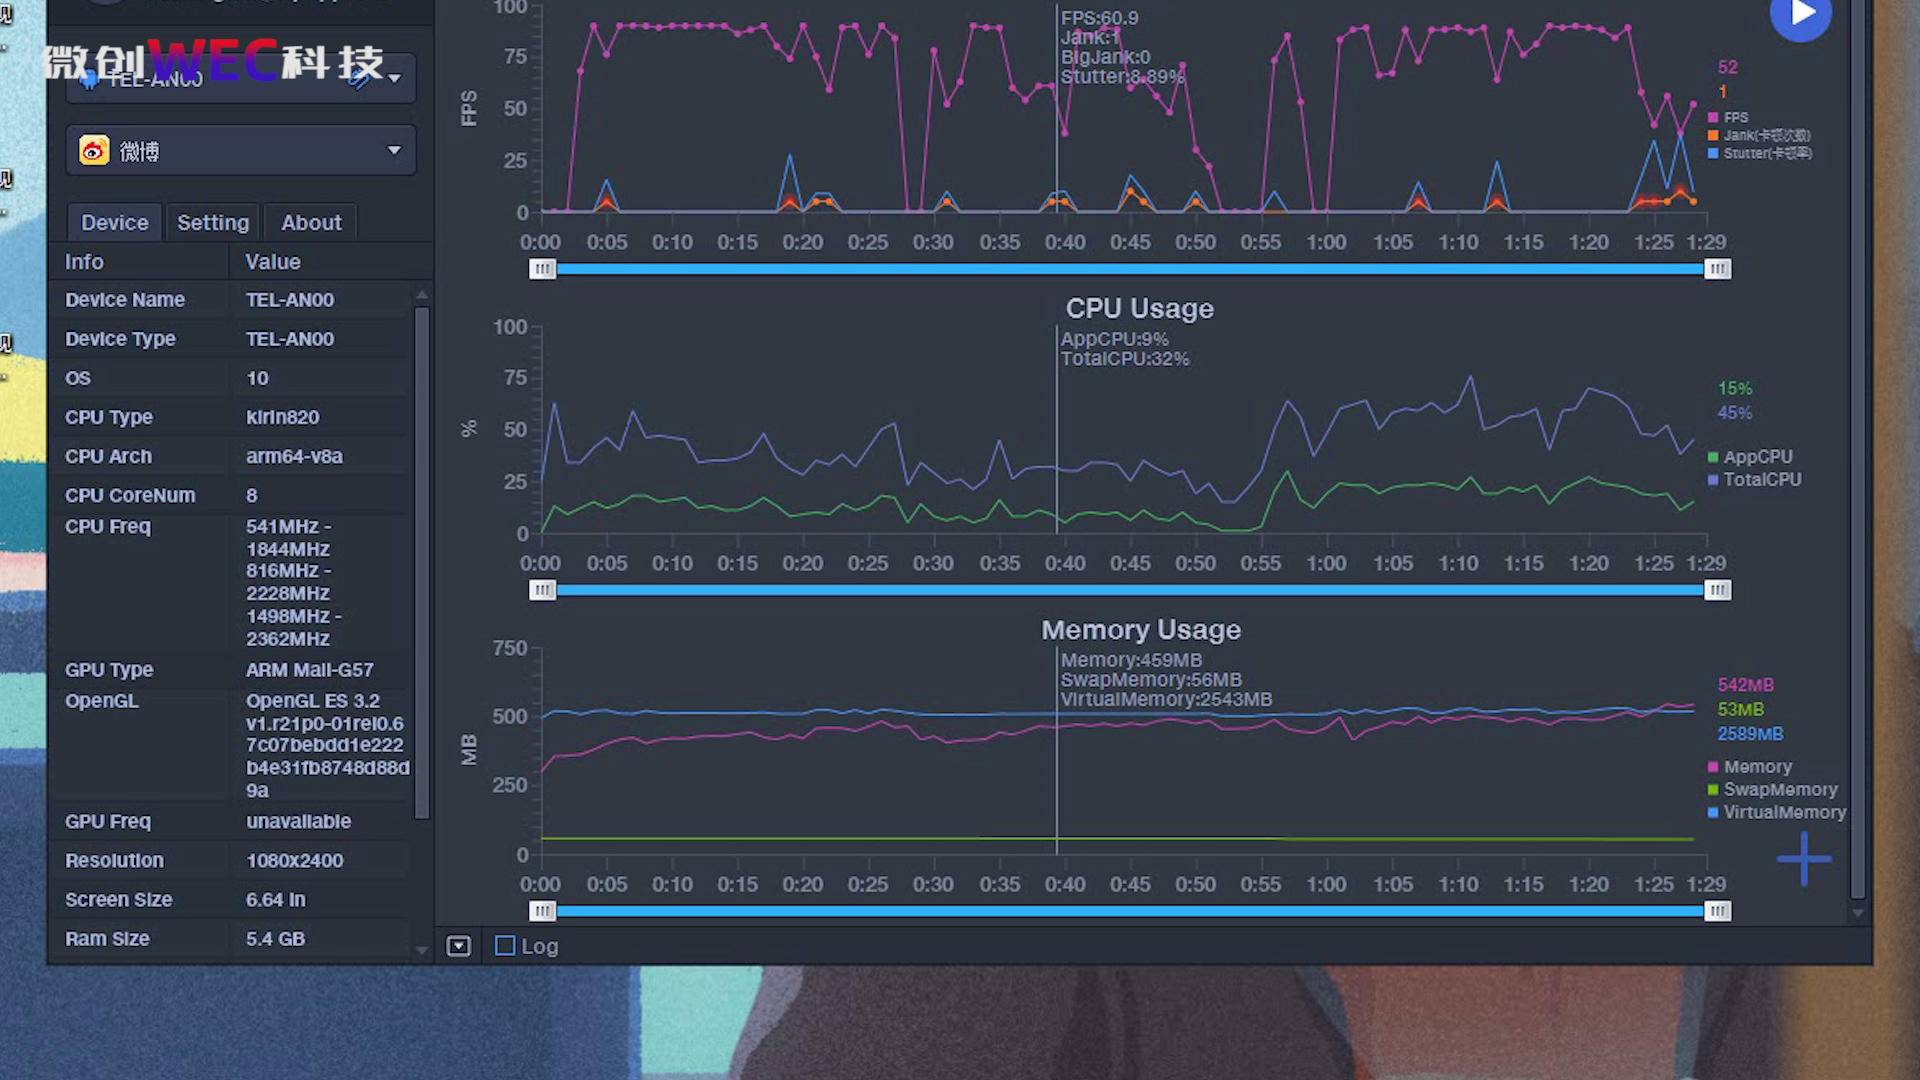Click left range handle of CPU Usage chart
This screenshot has width=1920, height=1080.
coord(542,590)
